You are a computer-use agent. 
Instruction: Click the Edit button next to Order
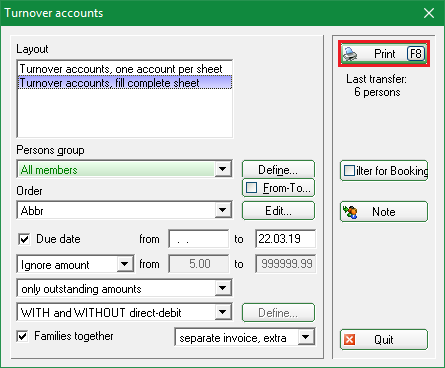(x=278, y=211)
